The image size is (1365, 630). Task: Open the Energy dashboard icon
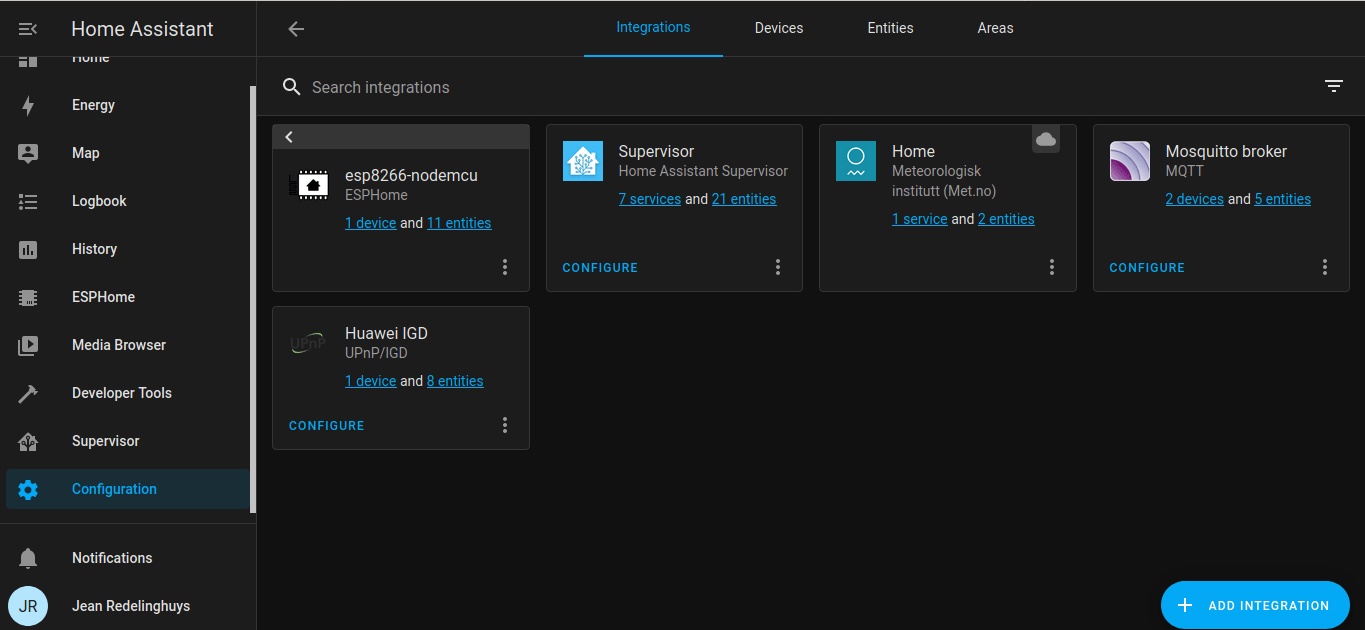click(28, 105)
